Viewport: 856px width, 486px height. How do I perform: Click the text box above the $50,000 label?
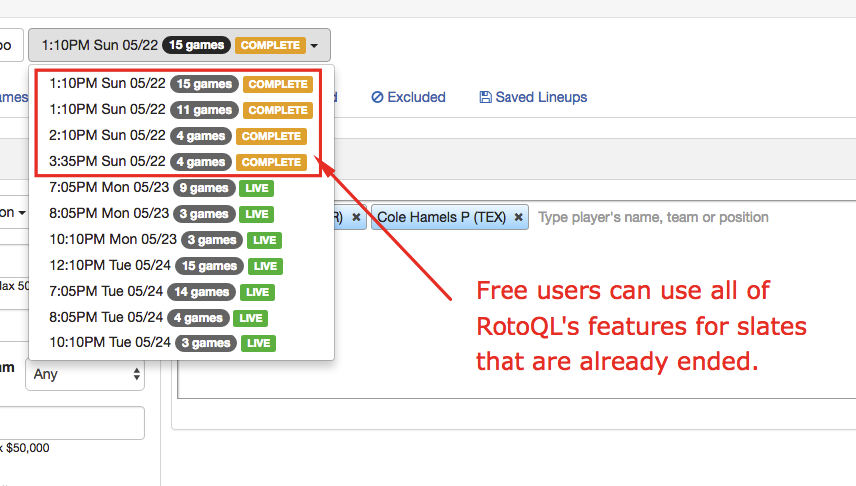tap(72, 423)
